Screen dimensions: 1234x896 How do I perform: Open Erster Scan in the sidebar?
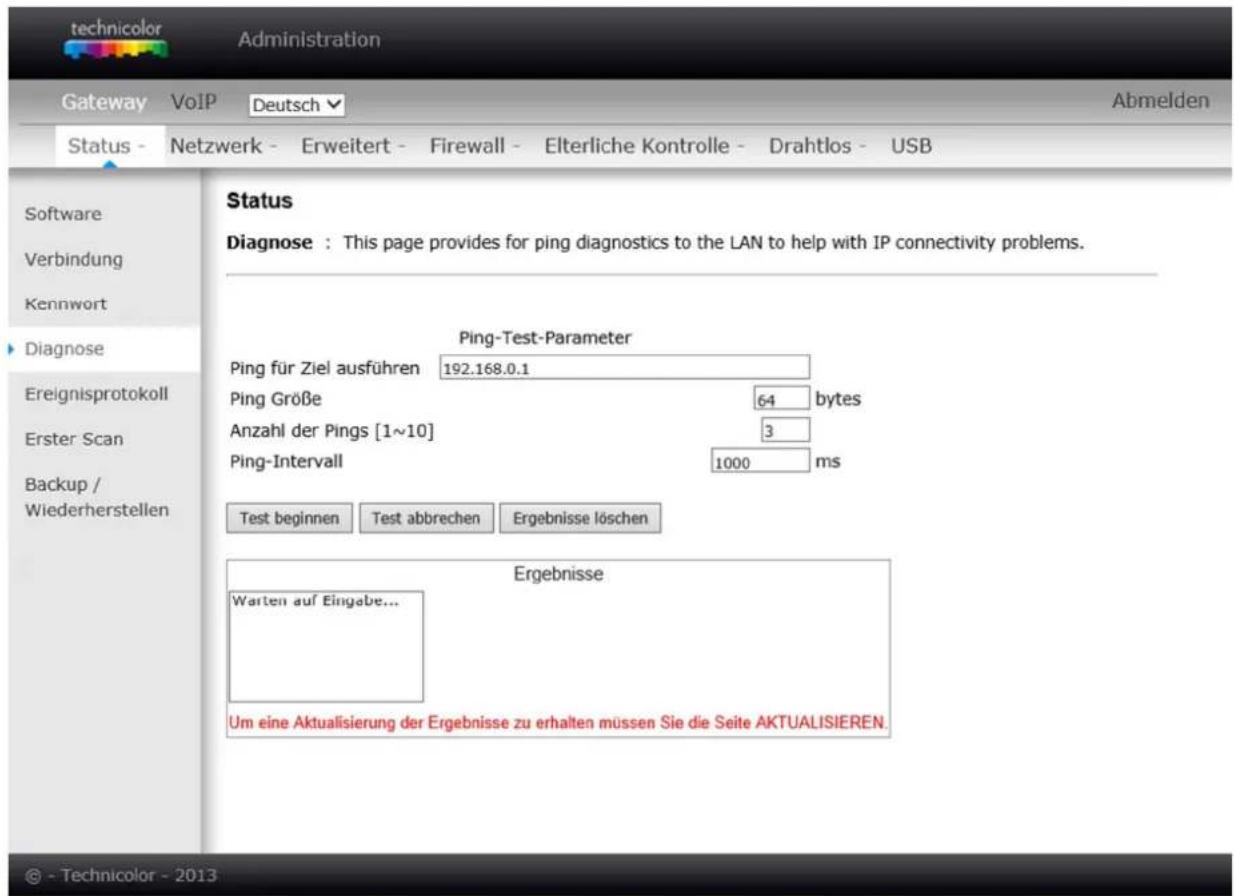click(x=73, y=438)
